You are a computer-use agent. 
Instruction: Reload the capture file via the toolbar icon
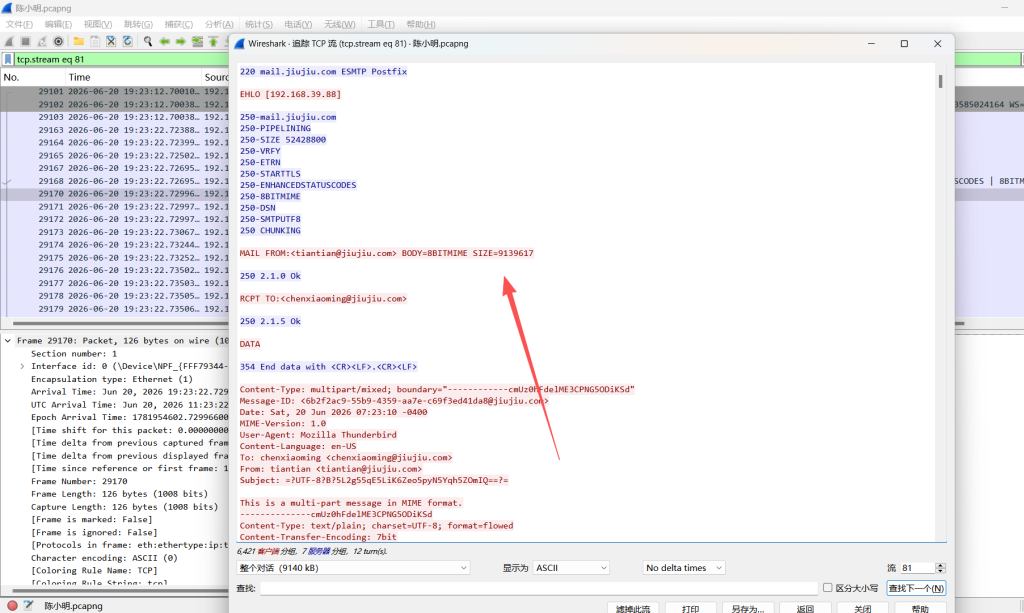[127, 41]
